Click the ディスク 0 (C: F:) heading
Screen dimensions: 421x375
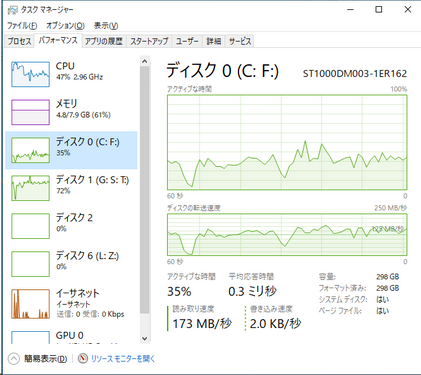222,70
